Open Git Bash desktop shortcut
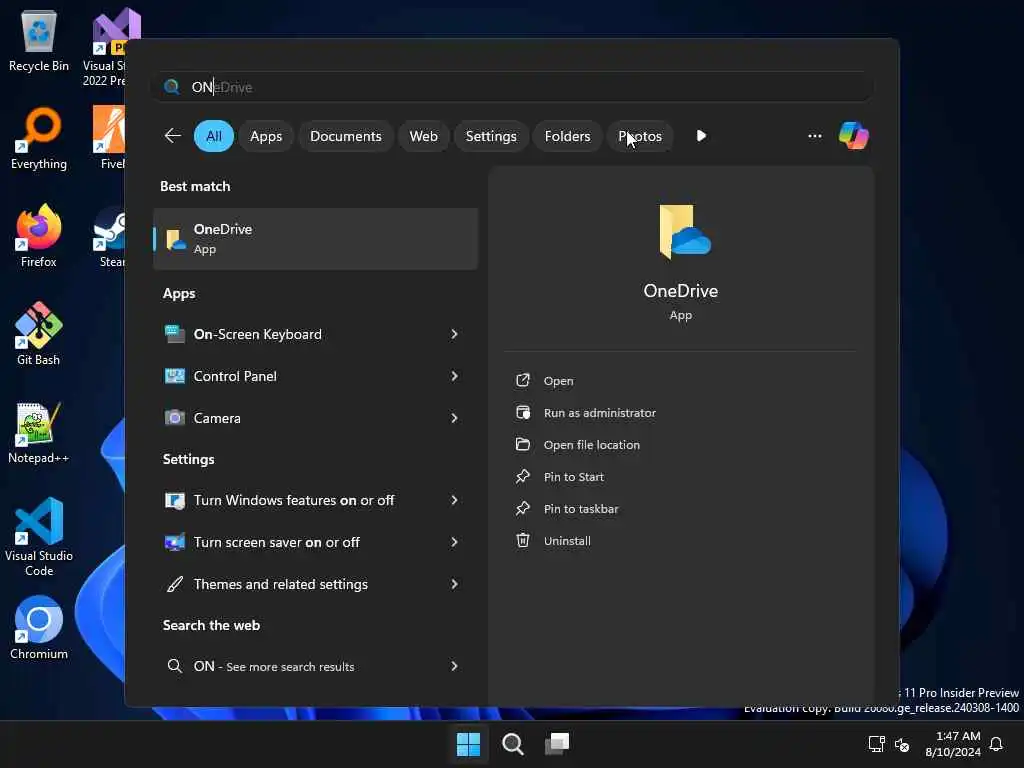 [39, 334]
